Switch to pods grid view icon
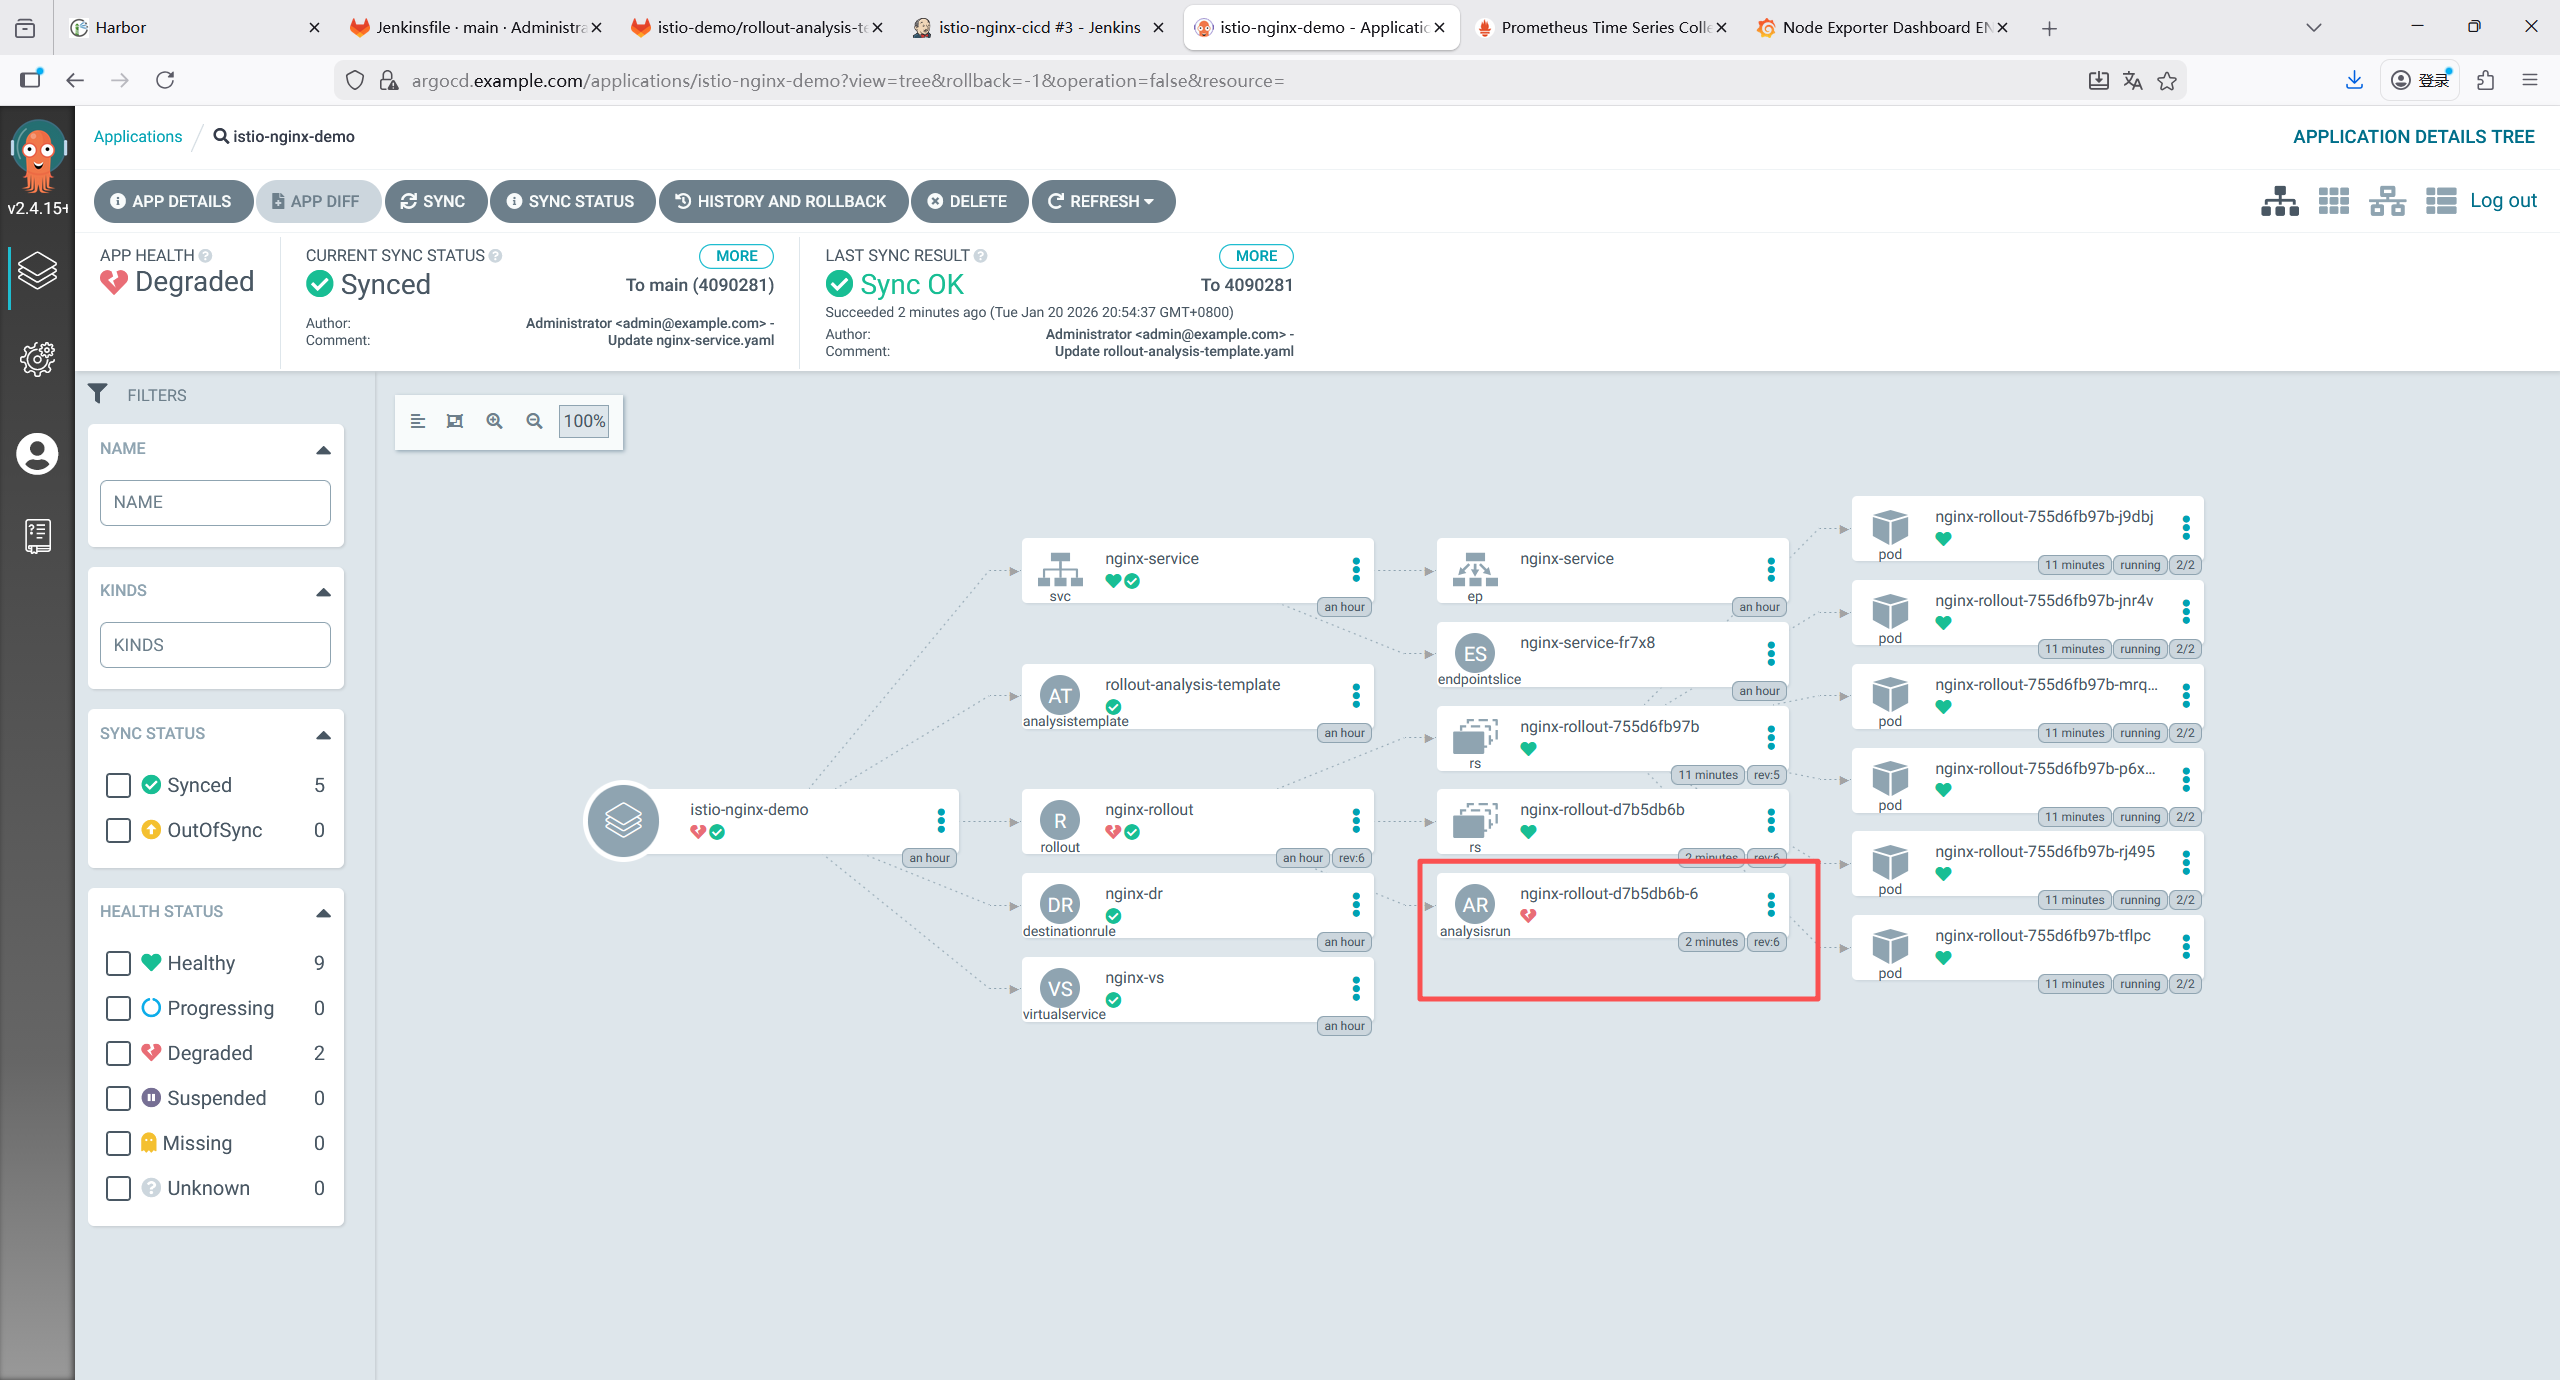The width and height of the screenshot is (2560, 1380). coord(2333,201)
